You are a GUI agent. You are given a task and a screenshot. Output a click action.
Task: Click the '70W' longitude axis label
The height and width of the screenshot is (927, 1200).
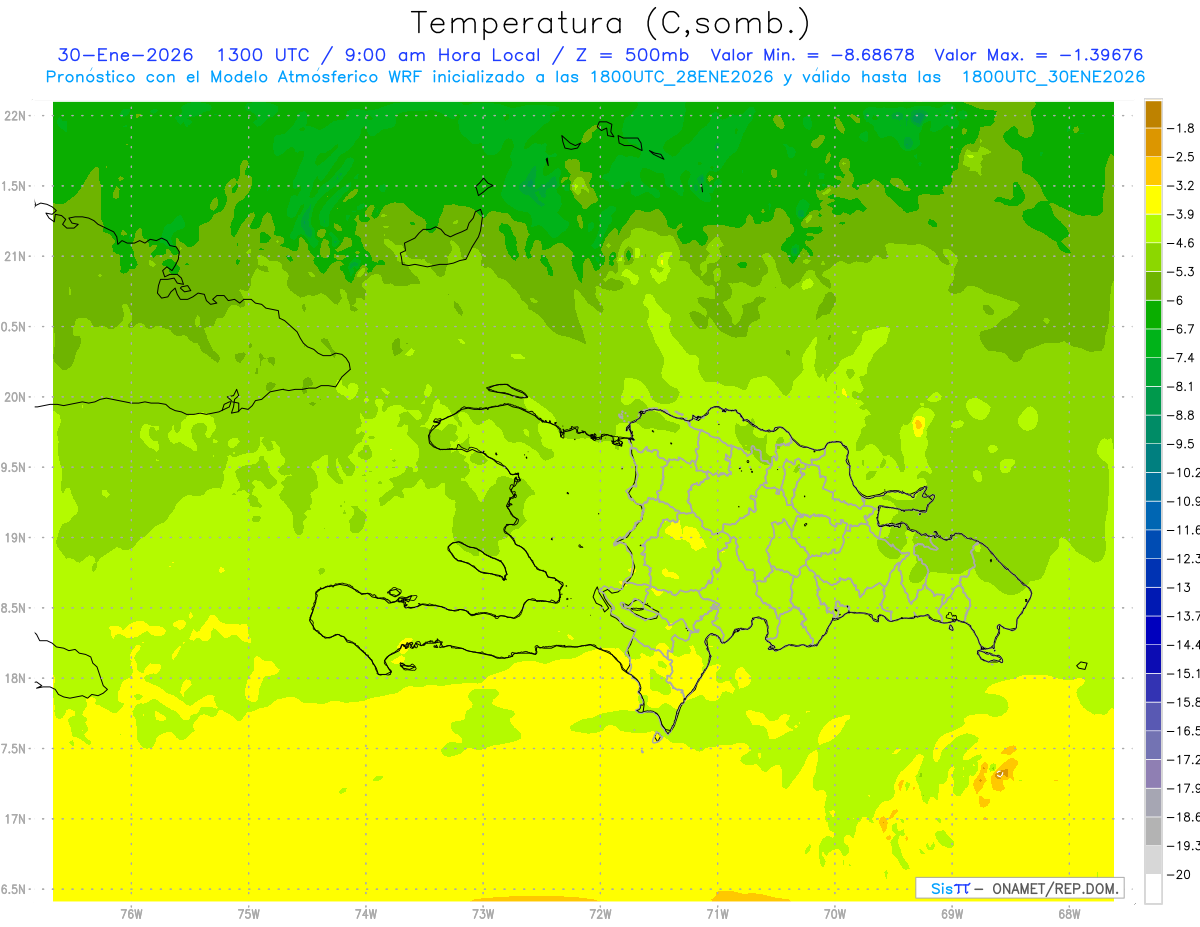(835, 914)
